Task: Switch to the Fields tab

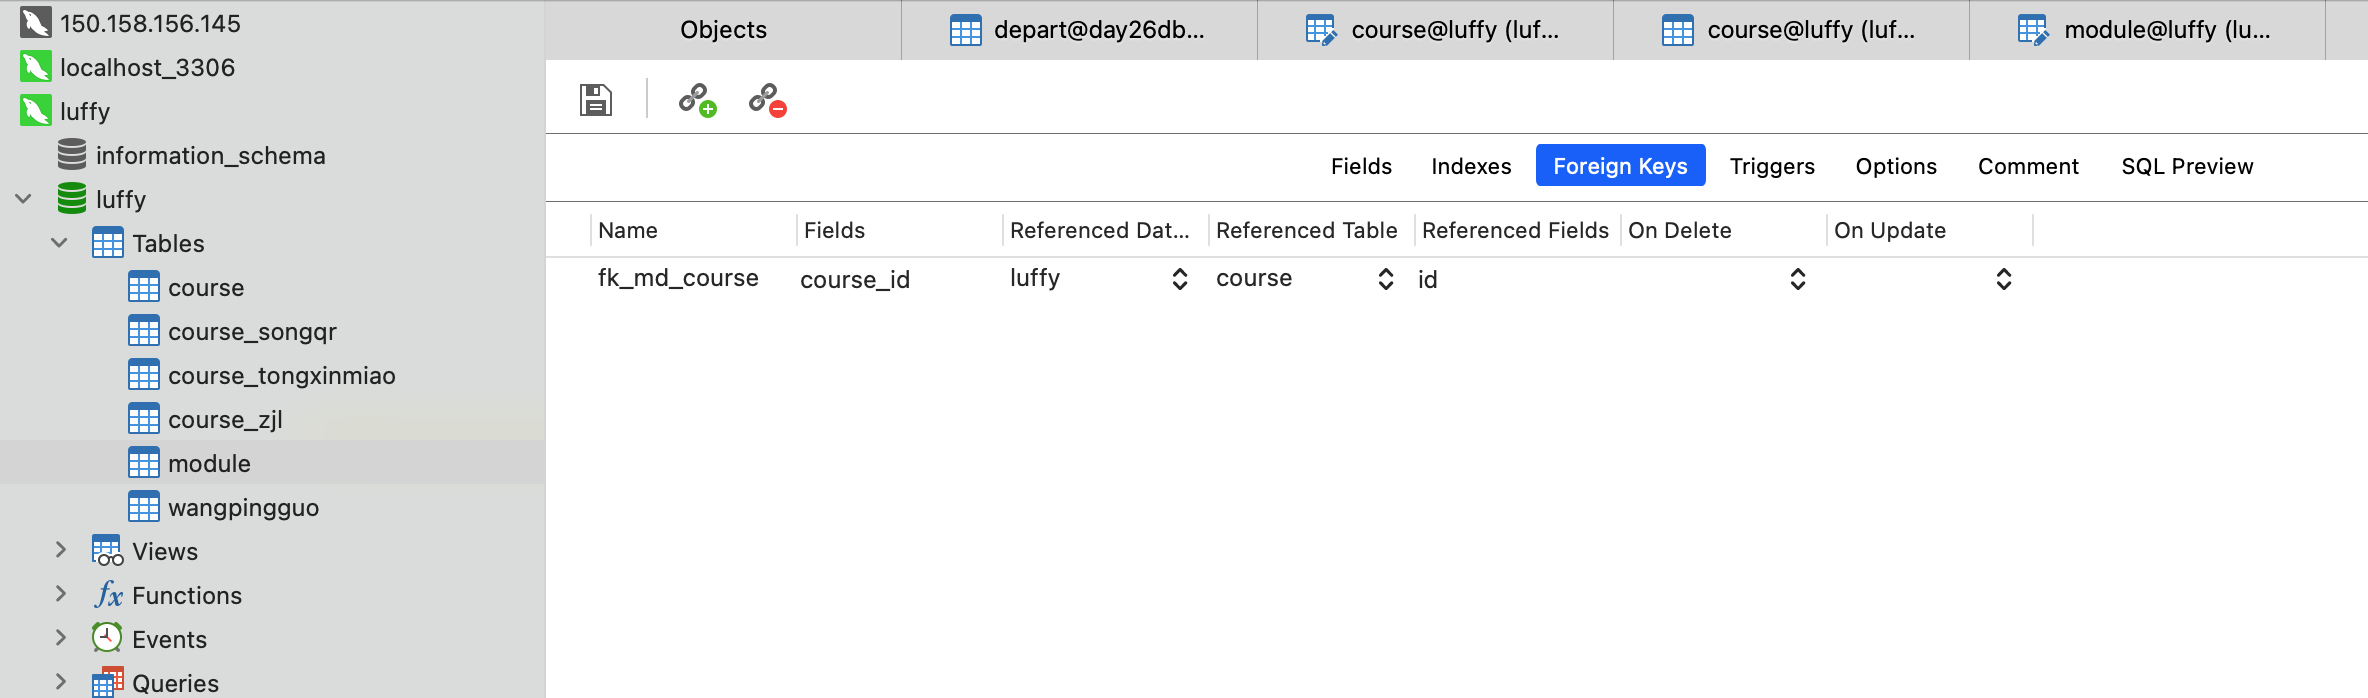Action: coord(1361,166)
